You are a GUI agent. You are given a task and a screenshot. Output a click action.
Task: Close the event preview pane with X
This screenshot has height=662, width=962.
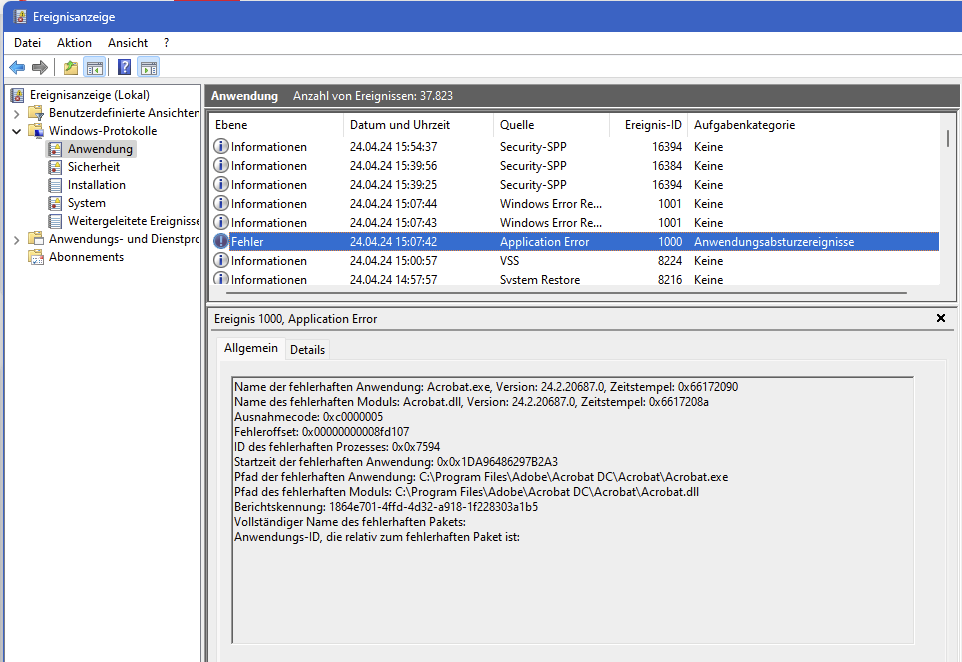click(x=940, y=318)
